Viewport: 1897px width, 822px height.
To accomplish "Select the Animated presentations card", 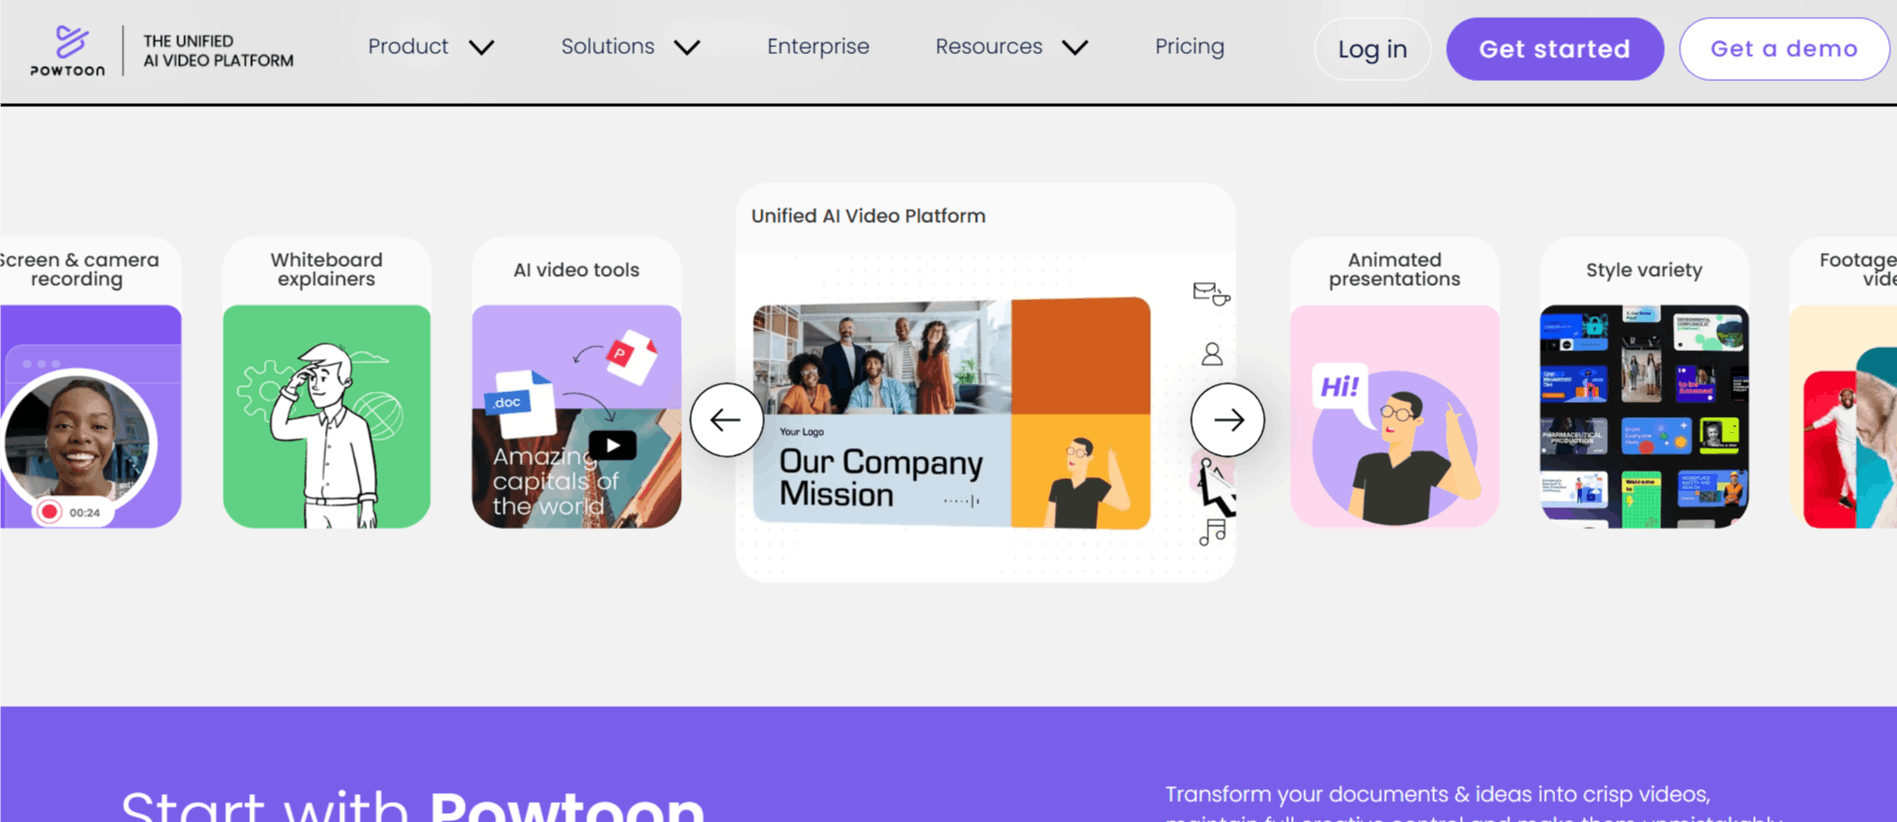I will pos(1394,383).
